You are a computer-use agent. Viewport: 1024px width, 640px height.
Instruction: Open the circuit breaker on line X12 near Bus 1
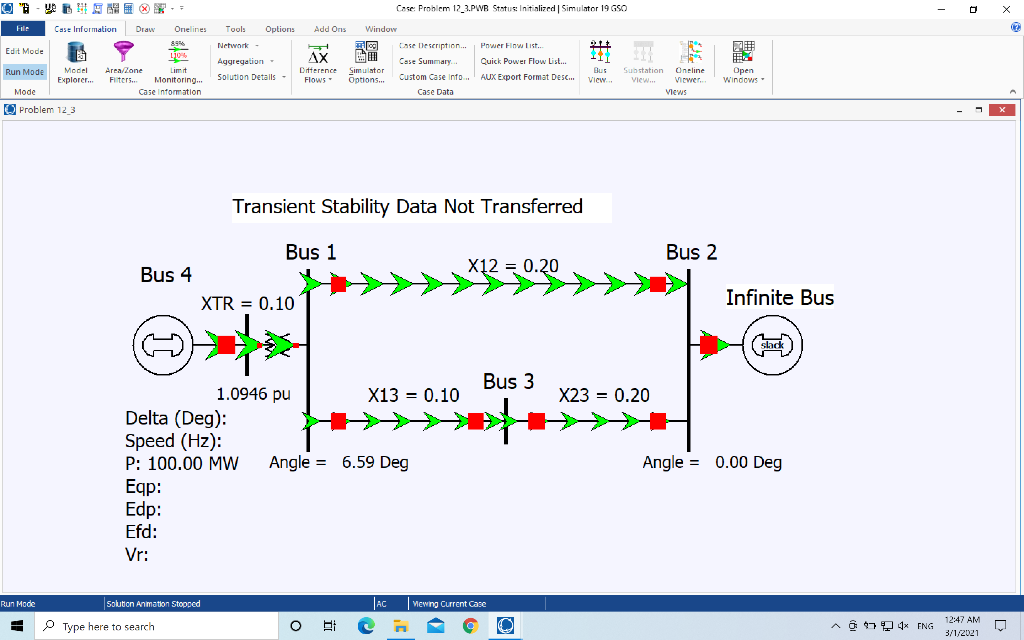coord(338,283)
